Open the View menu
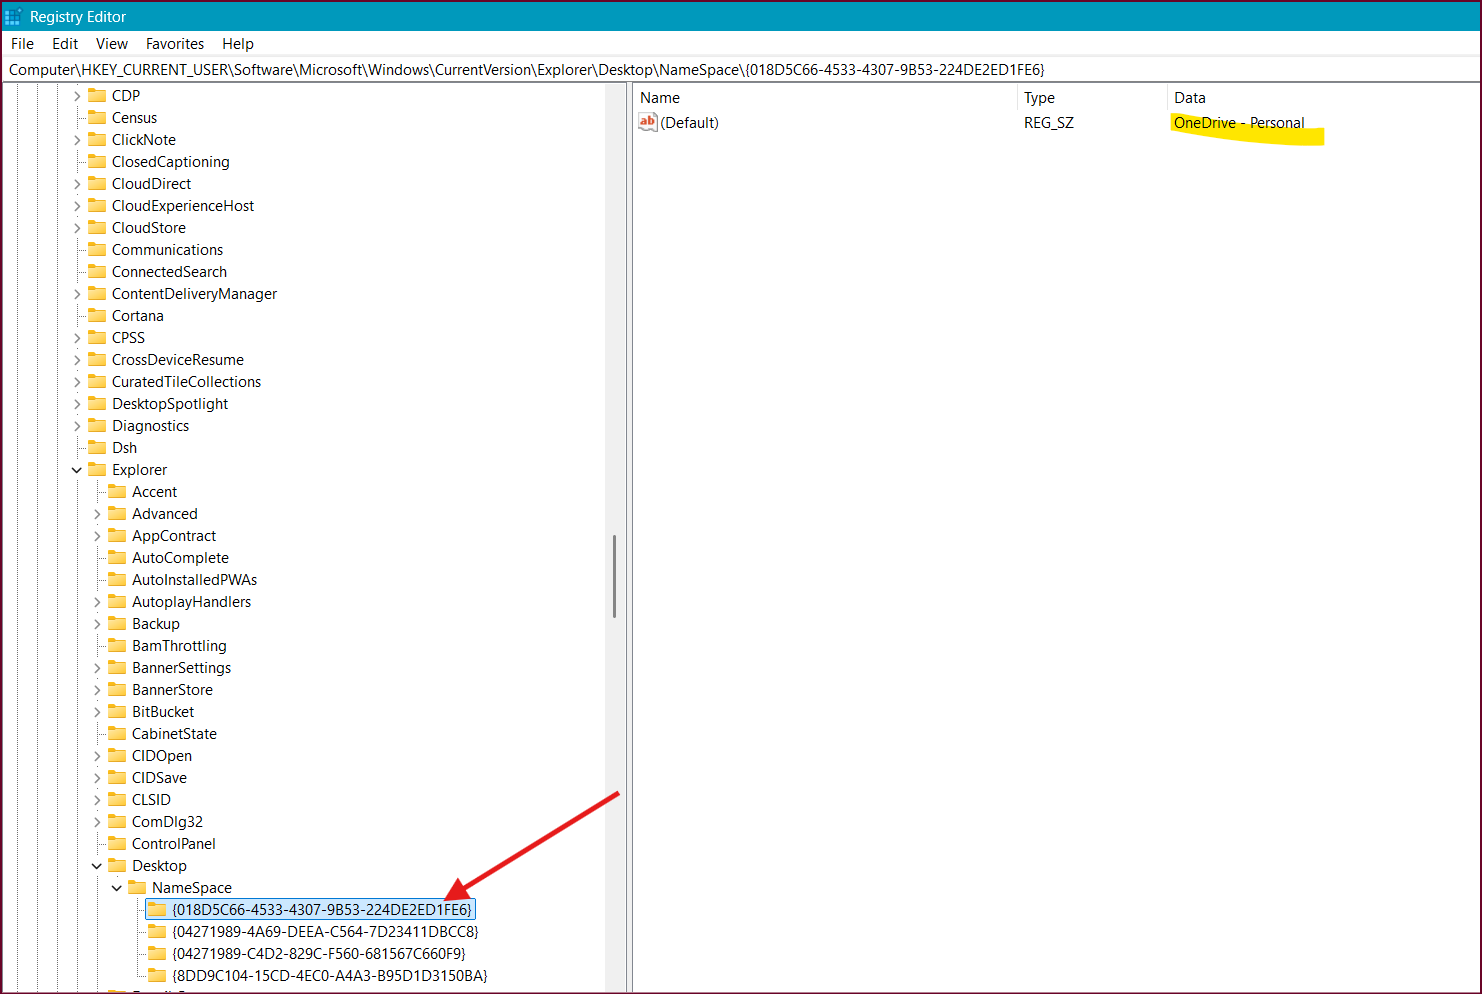 coord(112,44)
